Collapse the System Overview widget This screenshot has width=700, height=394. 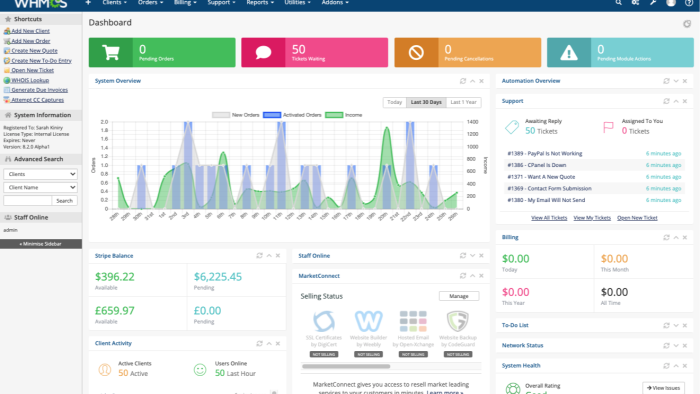472,81
